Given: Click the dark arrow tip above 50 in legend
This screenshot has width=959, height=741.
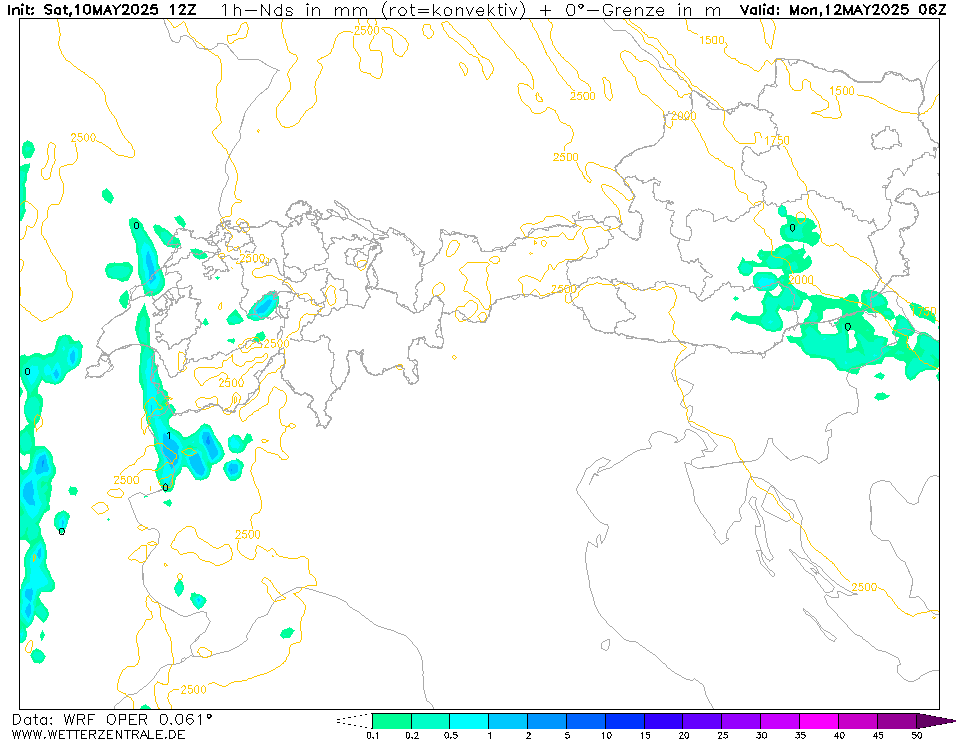Looking at the screenshot, I should coord(935,721).
